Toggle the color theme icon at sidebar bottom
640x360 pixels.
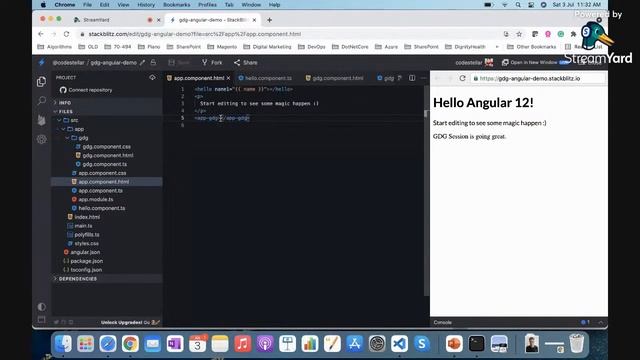tap(41, 307)
